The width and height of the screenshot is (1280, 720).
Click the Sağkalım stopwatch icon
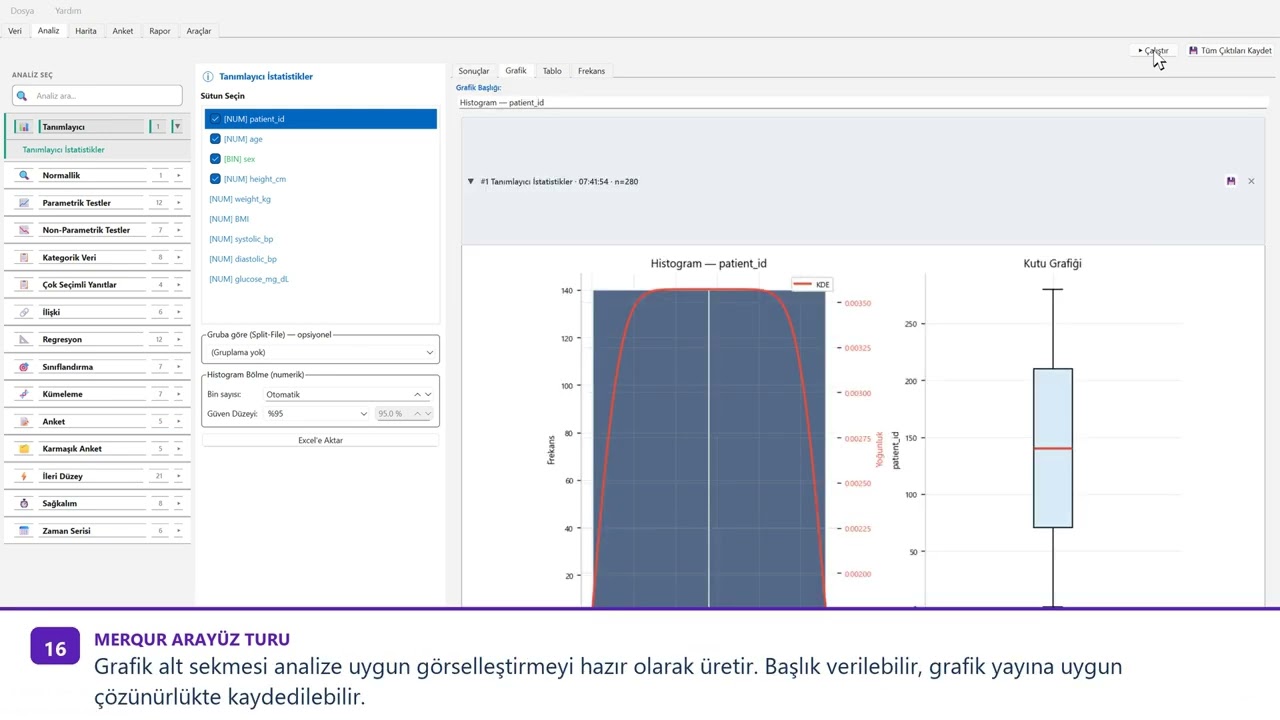click(x=25, y=504)
